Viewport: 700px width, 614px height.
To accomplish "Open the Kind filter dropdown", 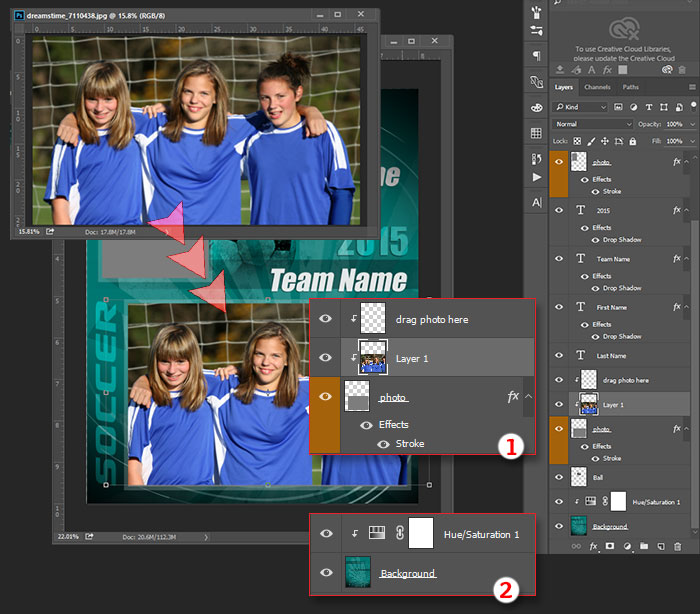I will coord(580,107).
